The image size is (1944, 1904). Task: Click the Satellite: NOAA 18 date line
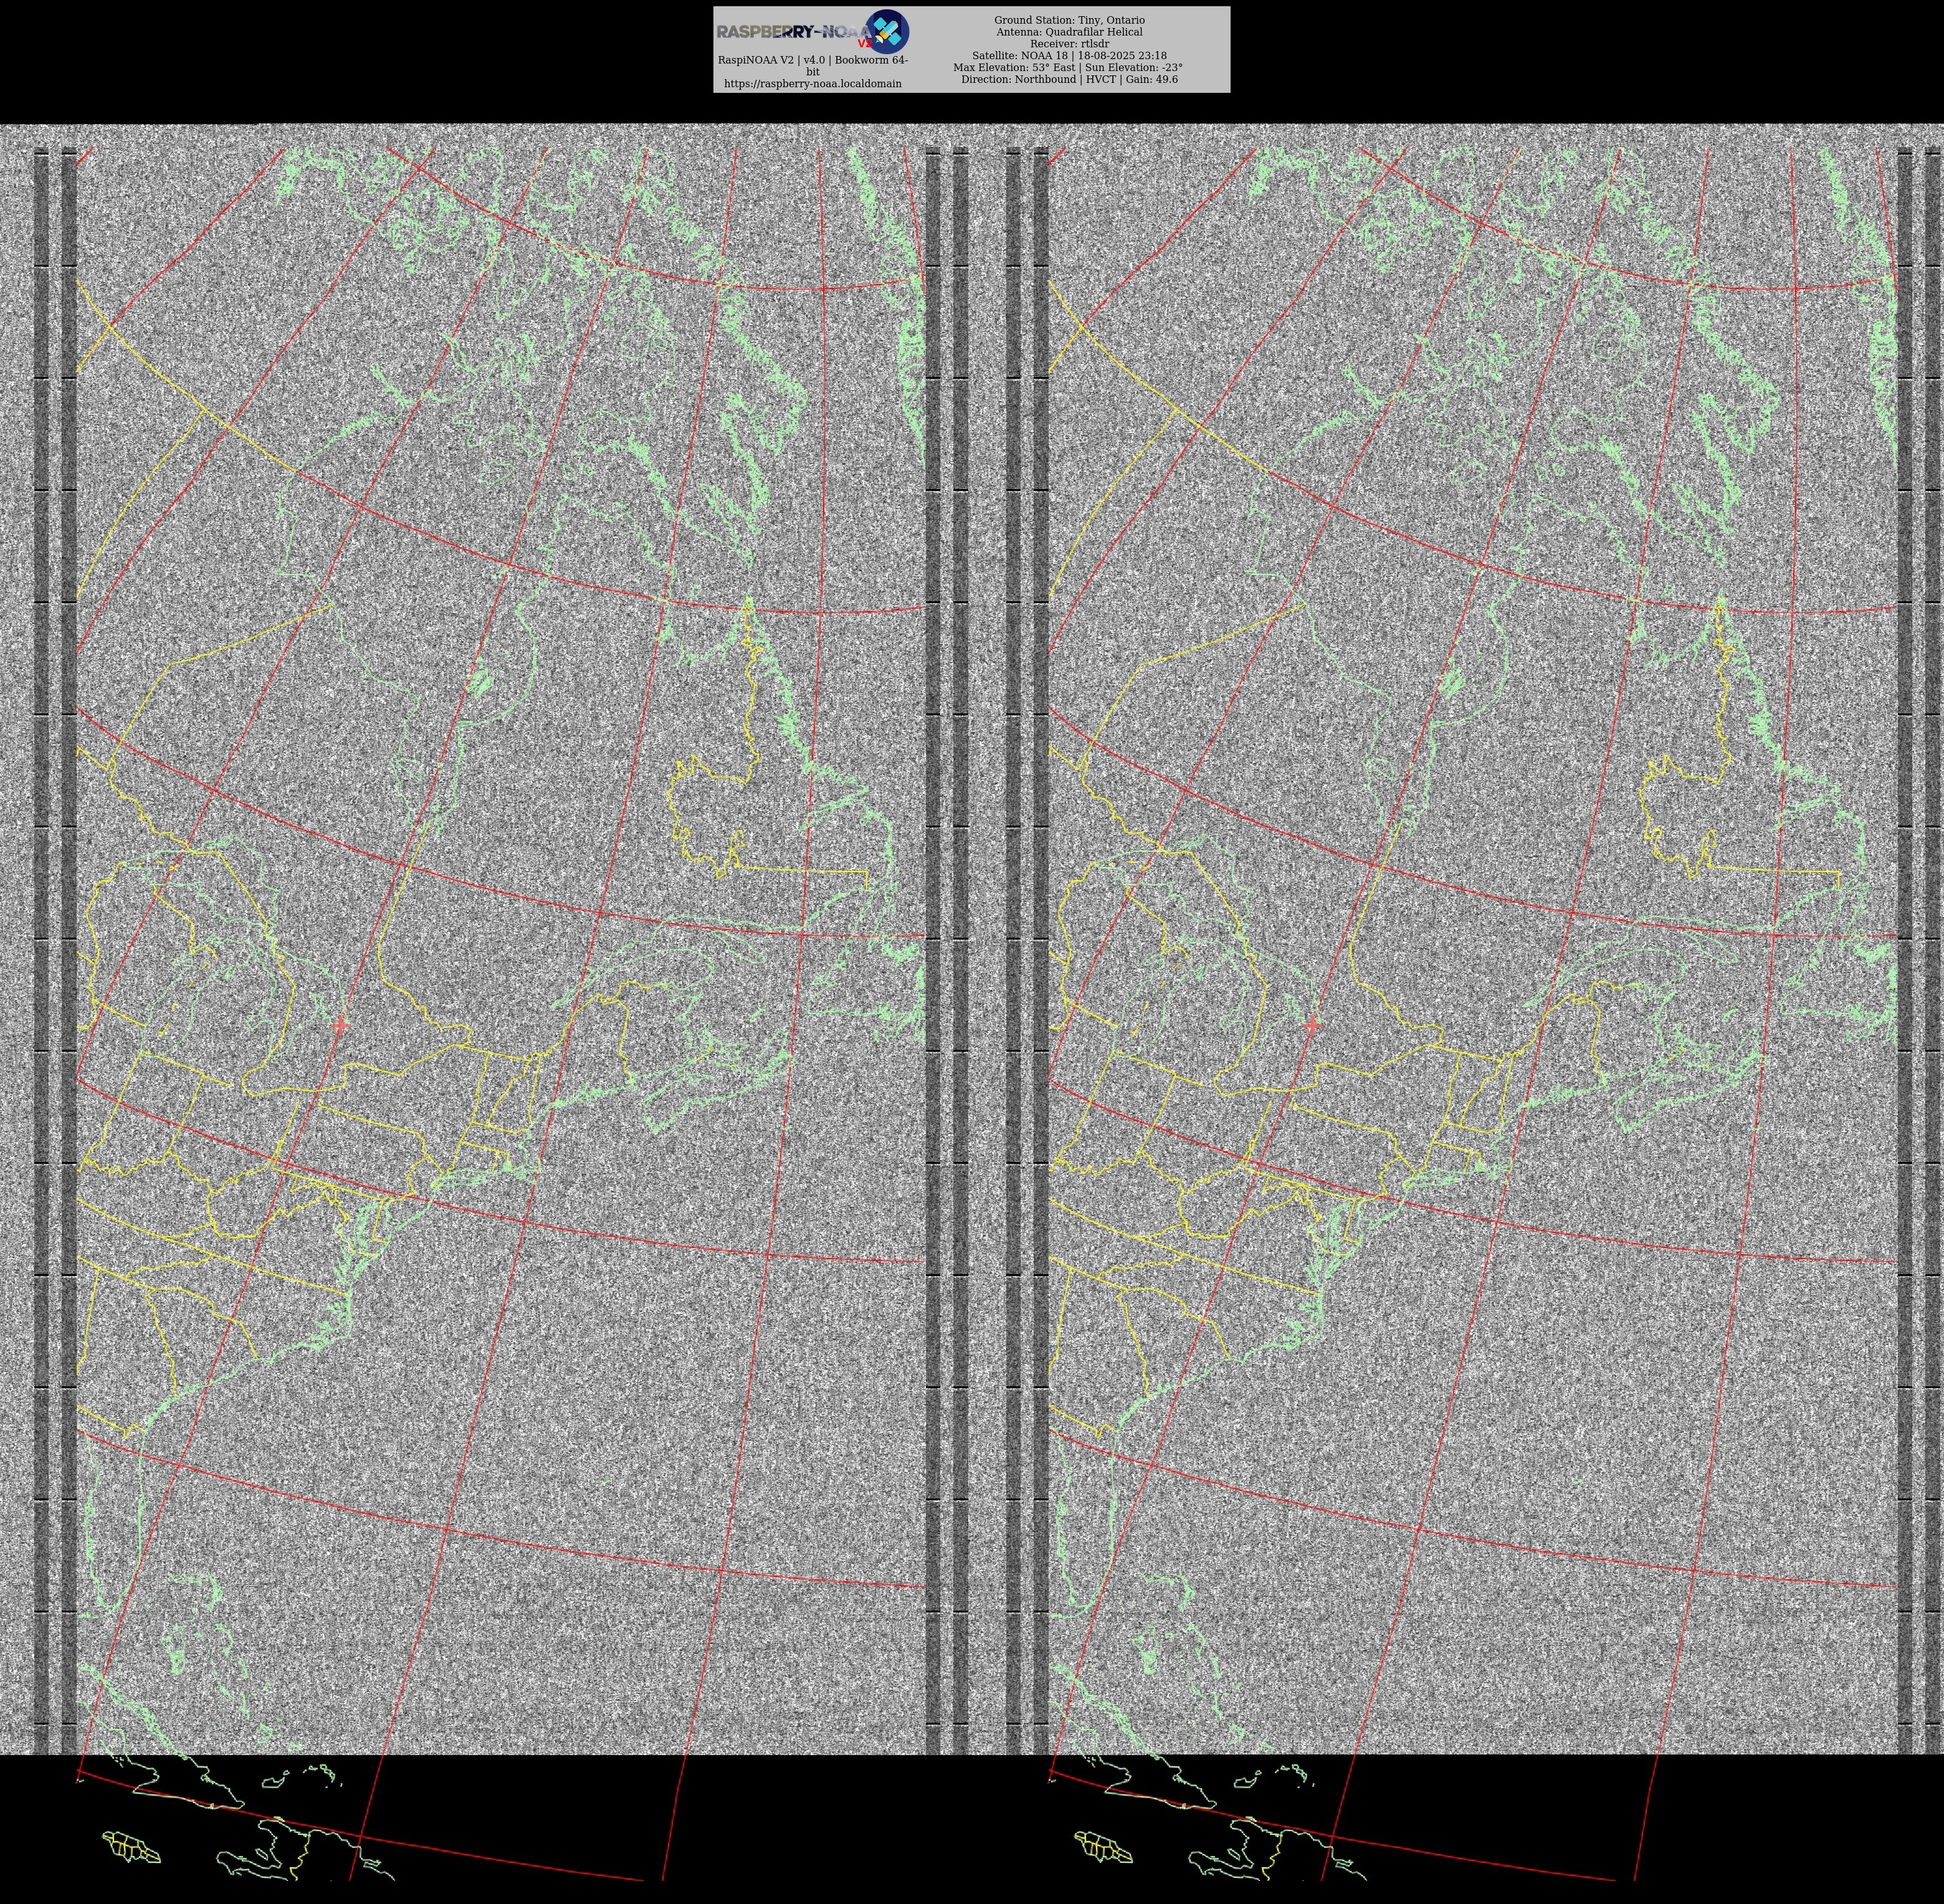tap(1069, 56)
